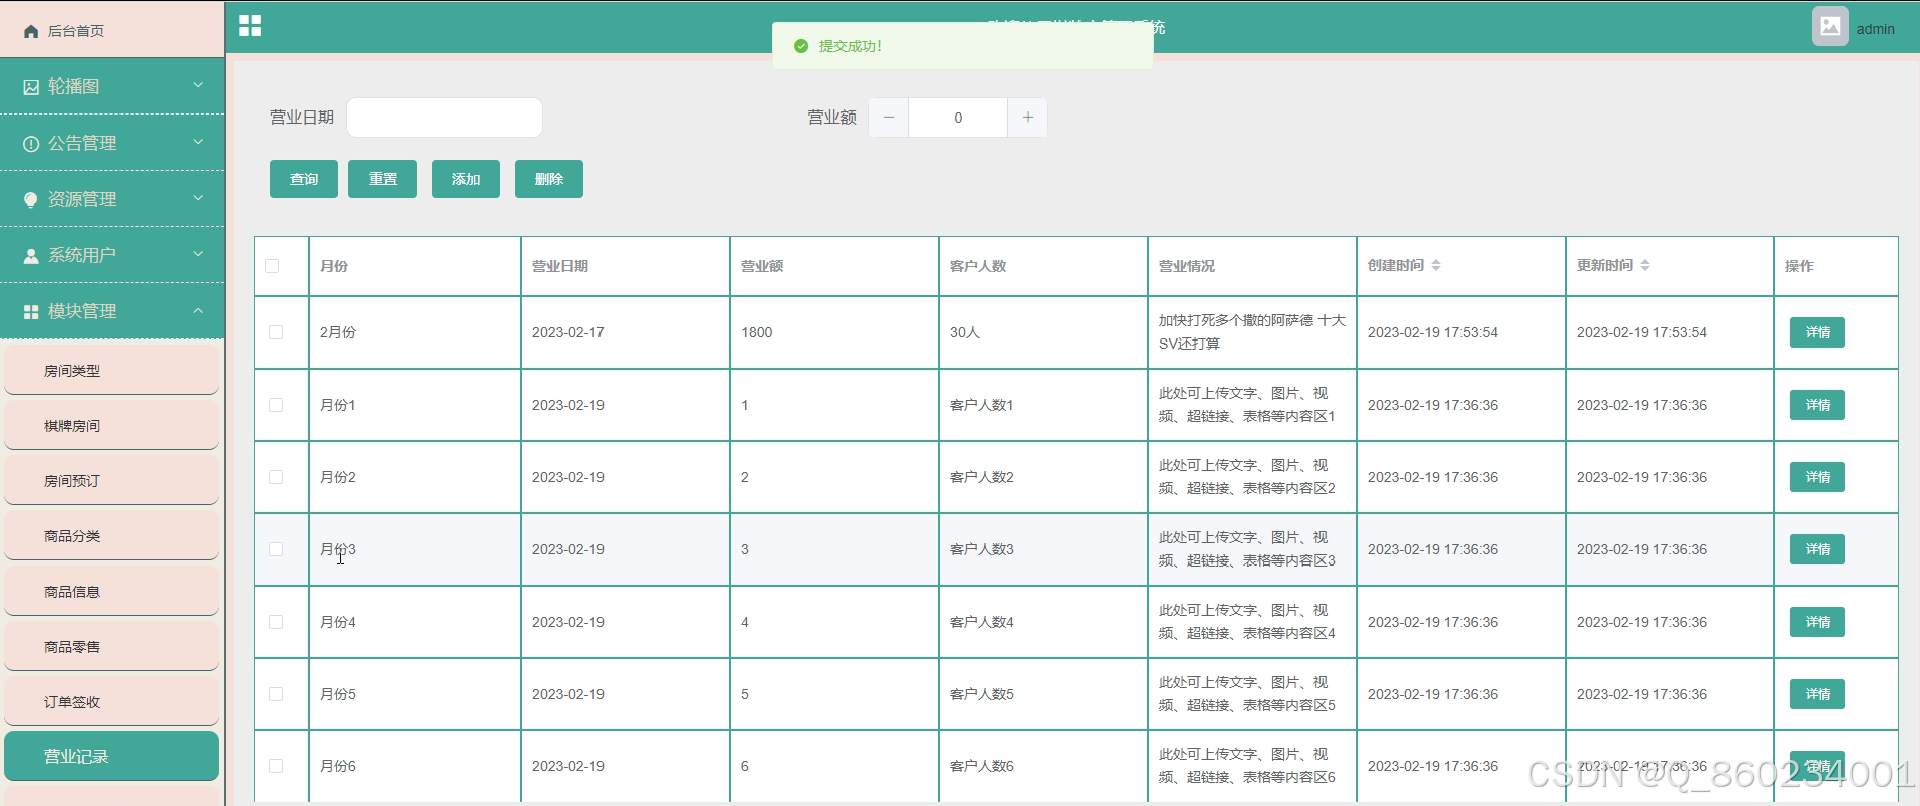Check the 月份5 row checkbox
The height and width of the screenshot is (806, 1920).
(276, 694)
